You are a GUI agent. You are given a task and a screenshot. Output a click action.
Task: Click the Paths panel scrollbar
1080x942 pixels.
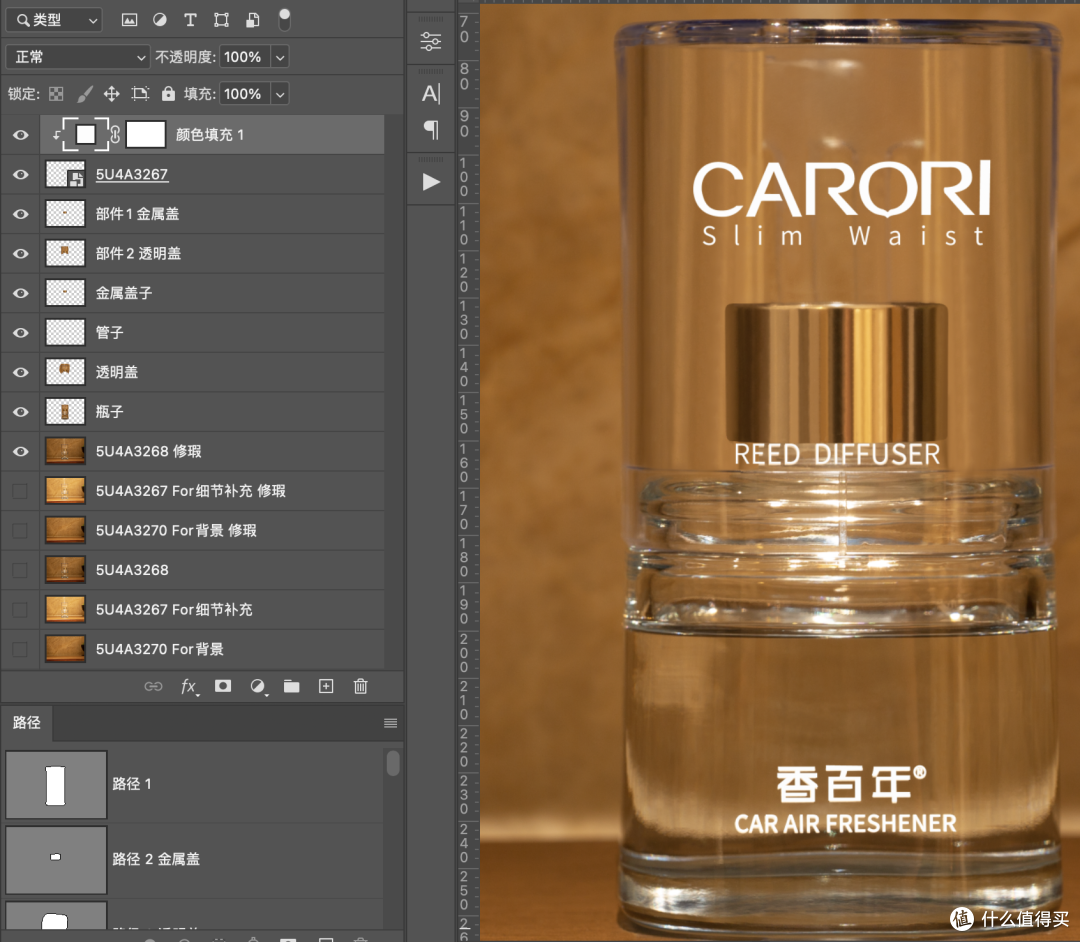pyautogui.click(x=393, y=763)
